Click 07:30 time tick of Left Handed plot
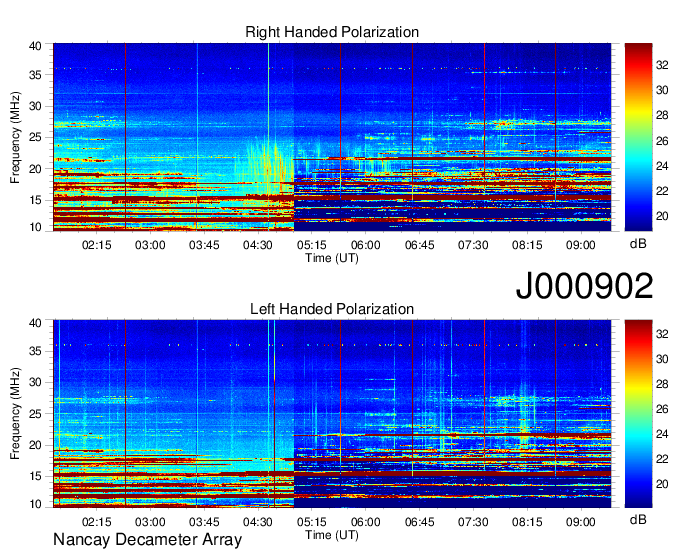This screenshot has height=552, width=680. [x=473, y=522]
